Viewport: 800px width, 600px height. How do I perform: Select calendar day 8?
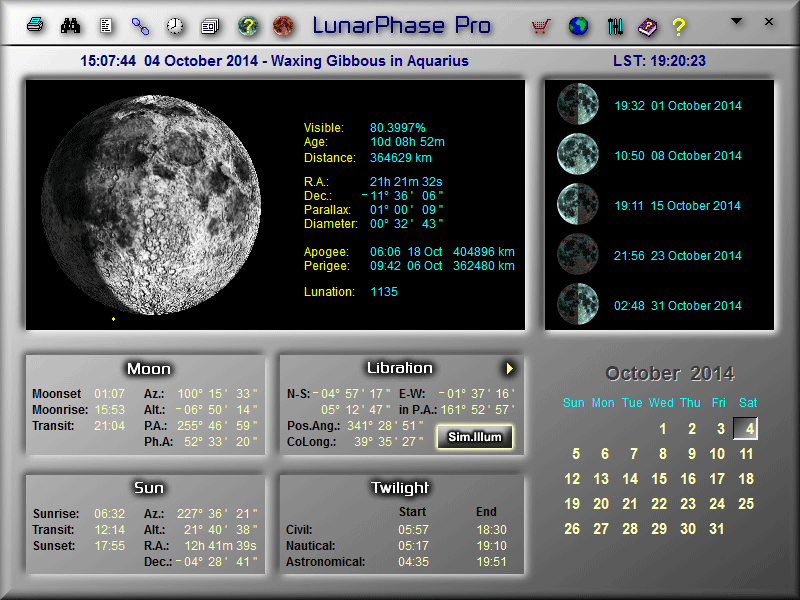pos(662,454)
